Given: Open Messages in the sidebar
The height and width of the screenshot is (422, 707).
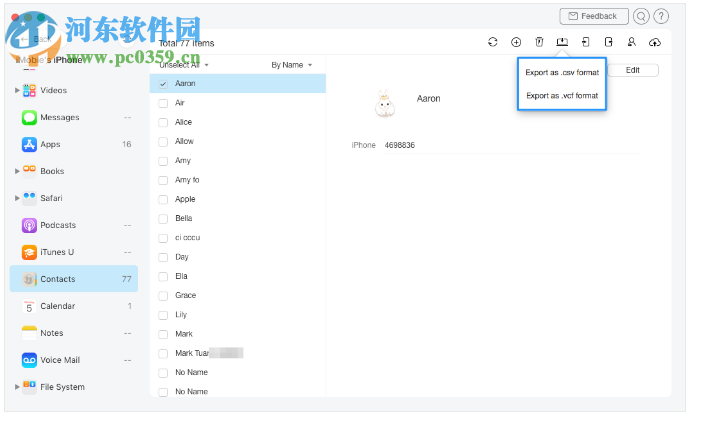Looking at the screenshot, I should click(x=73, y=117).
